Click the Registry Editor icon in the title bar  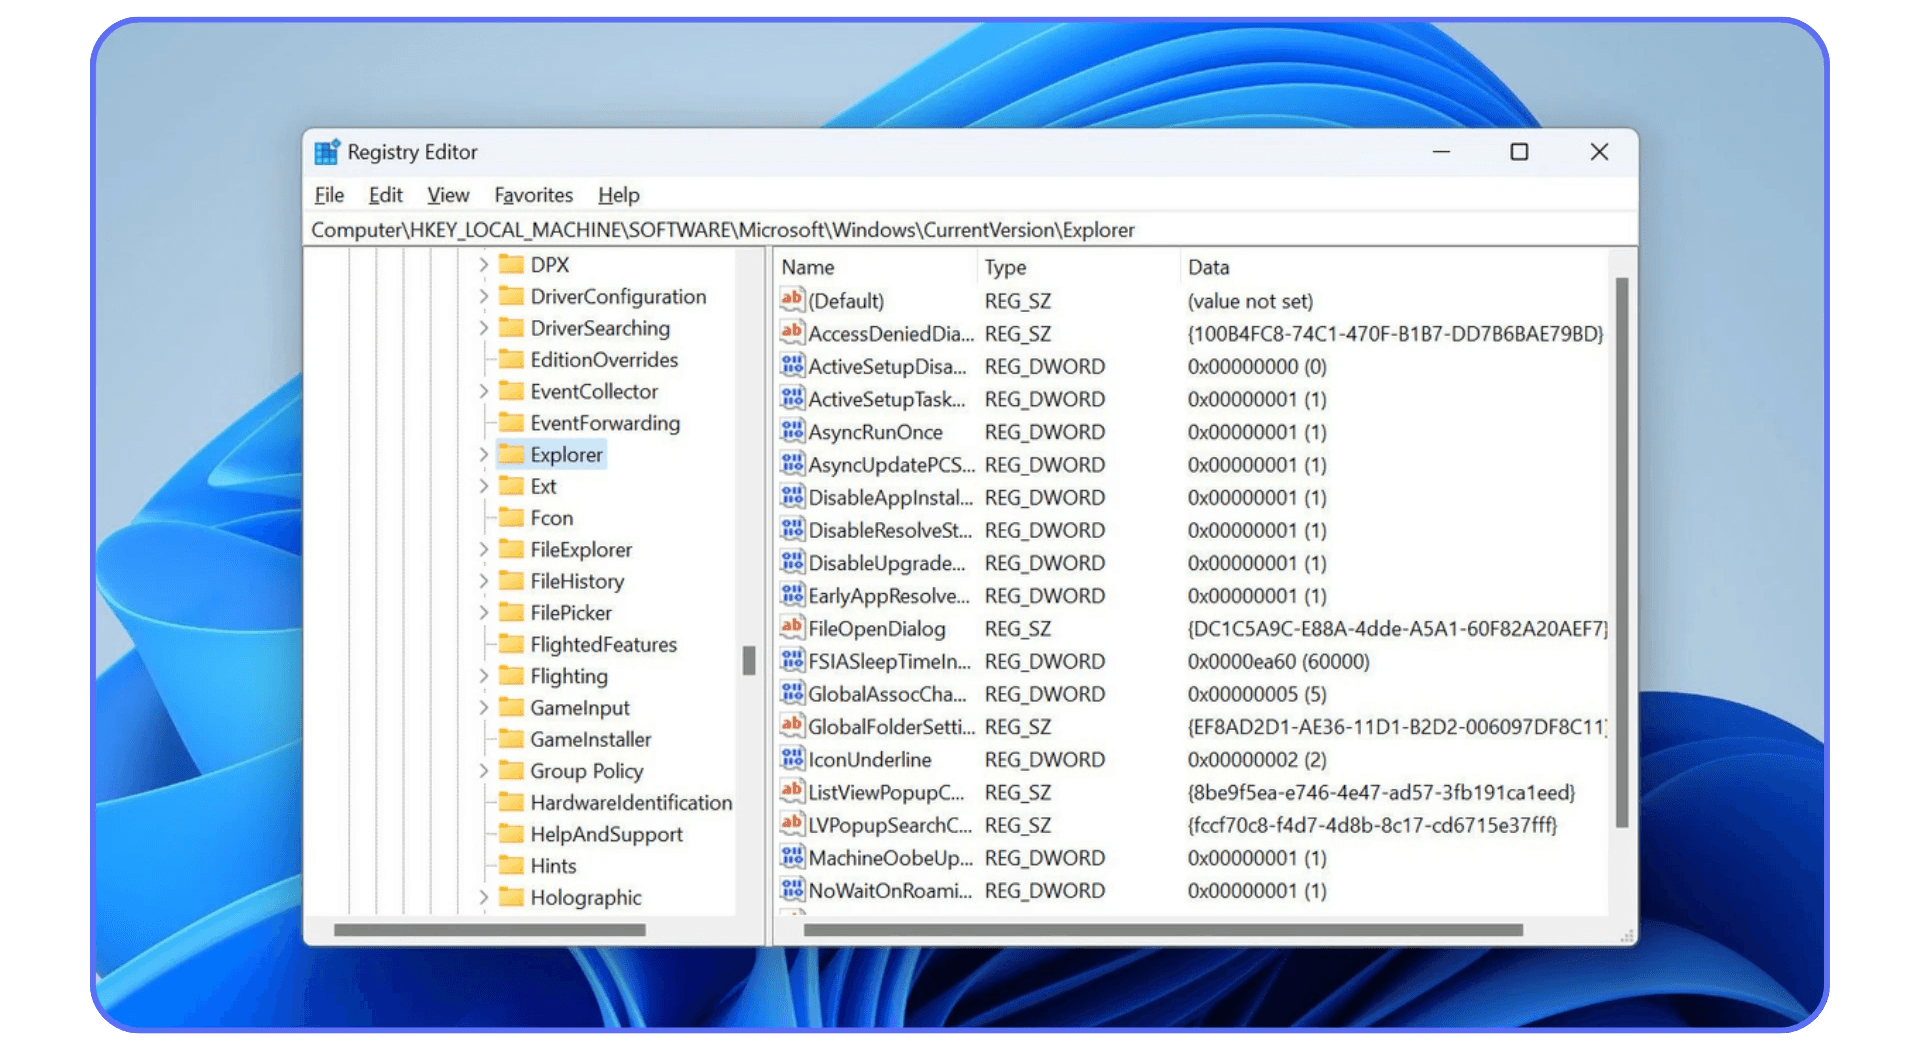point(326,151)
